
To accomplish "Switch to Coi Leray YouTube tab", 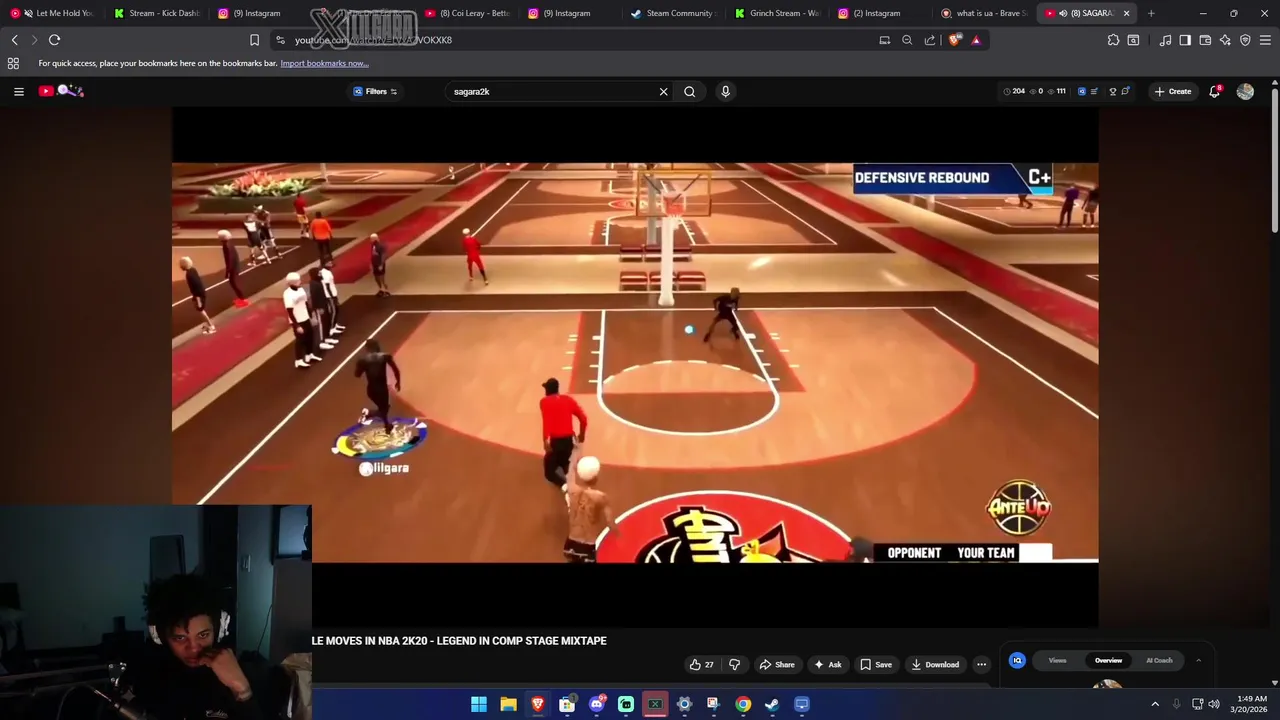I will coord(467,13).
